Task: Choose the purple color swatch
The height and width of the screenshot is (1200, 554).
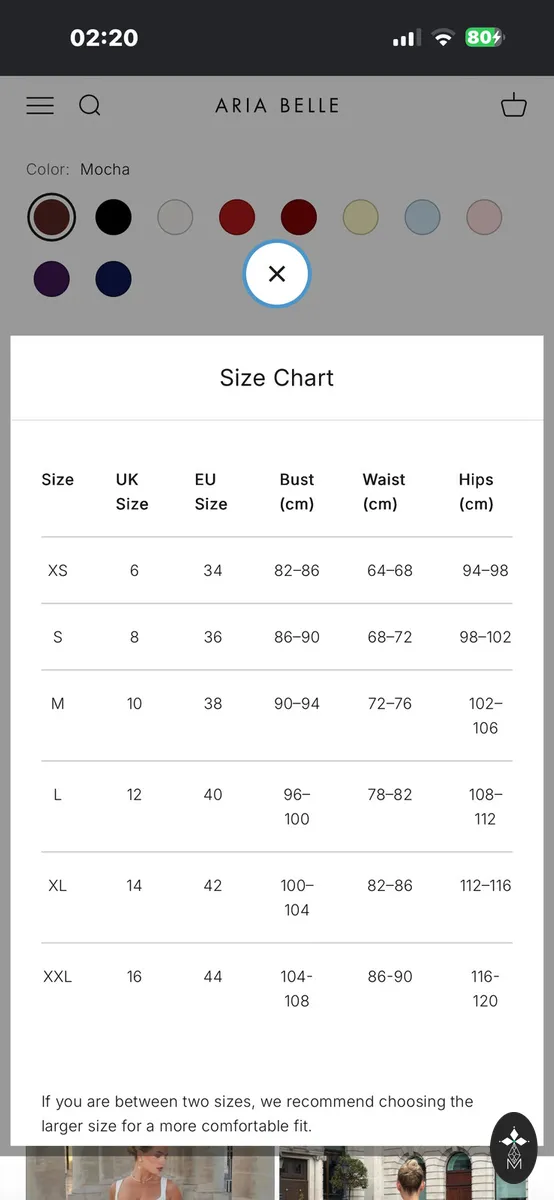Action: coord(51,279)
